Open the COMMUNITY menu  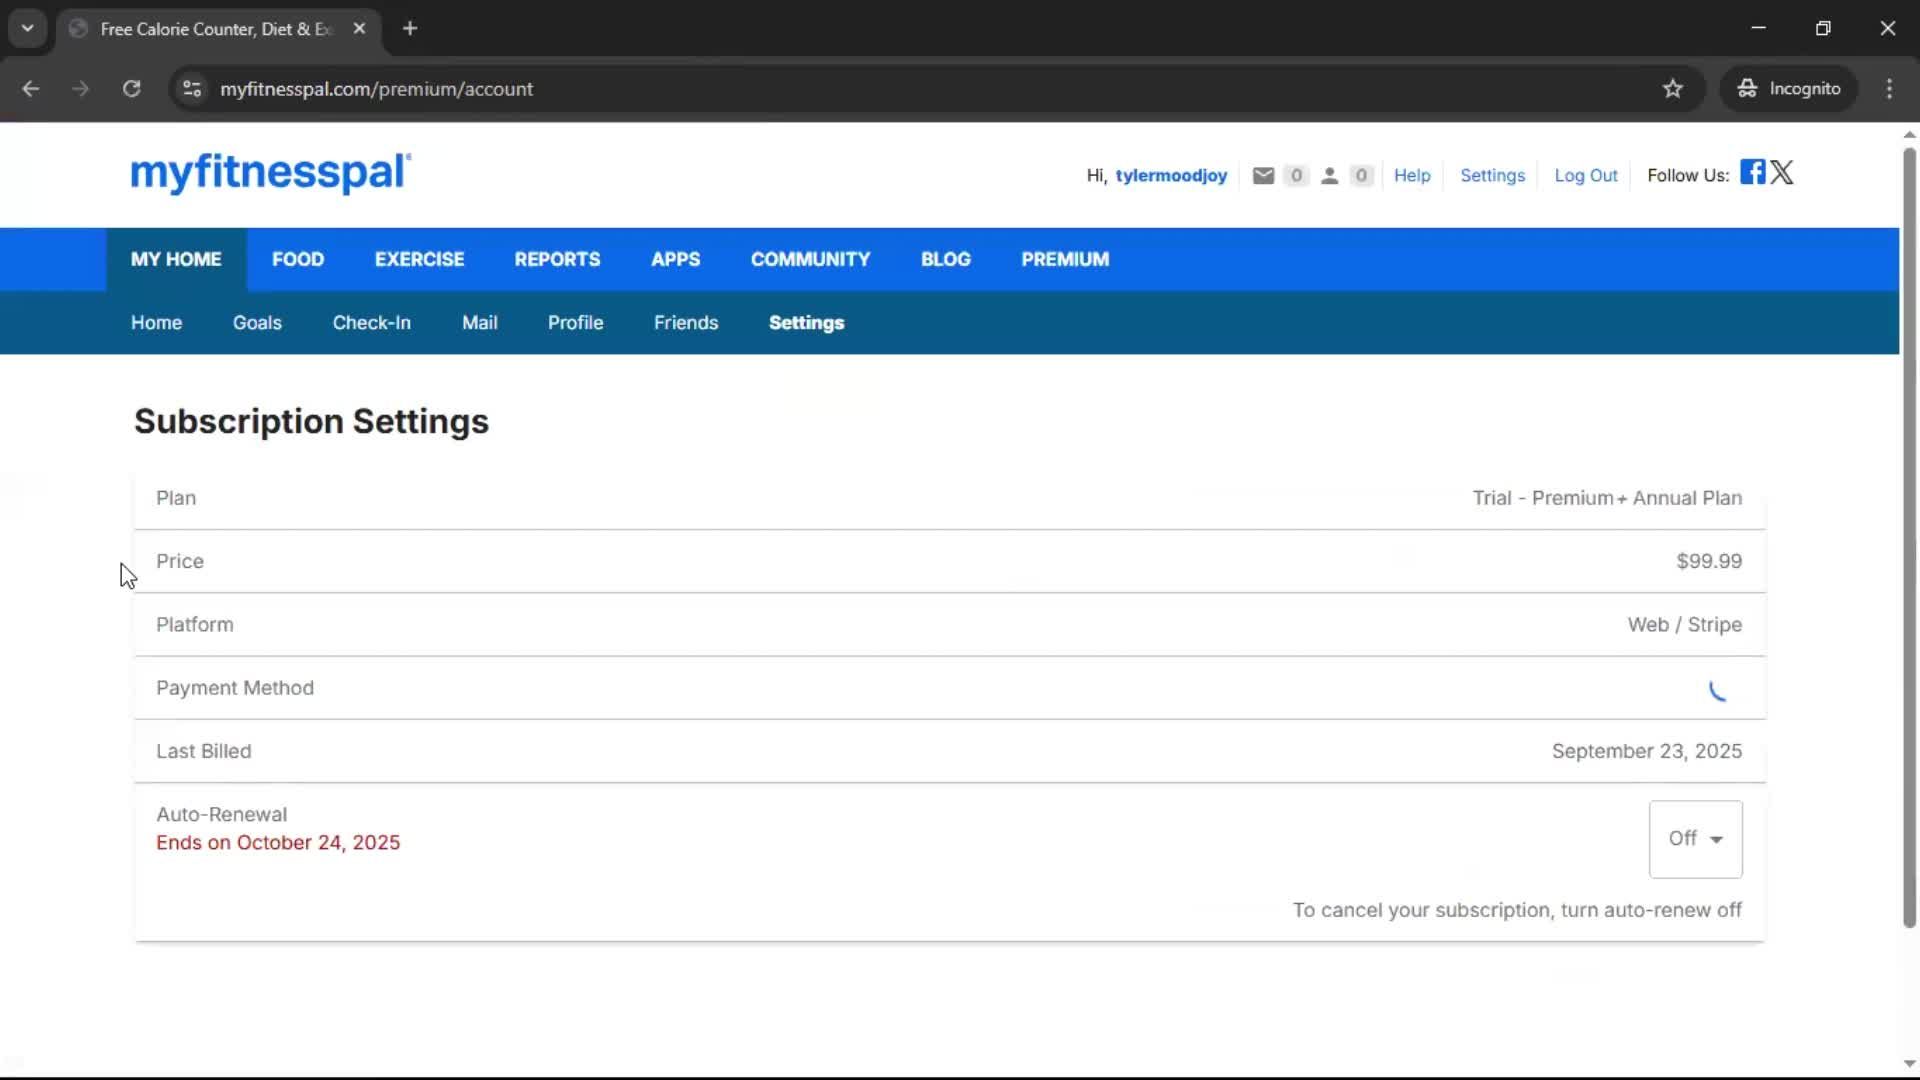(810, 260)
